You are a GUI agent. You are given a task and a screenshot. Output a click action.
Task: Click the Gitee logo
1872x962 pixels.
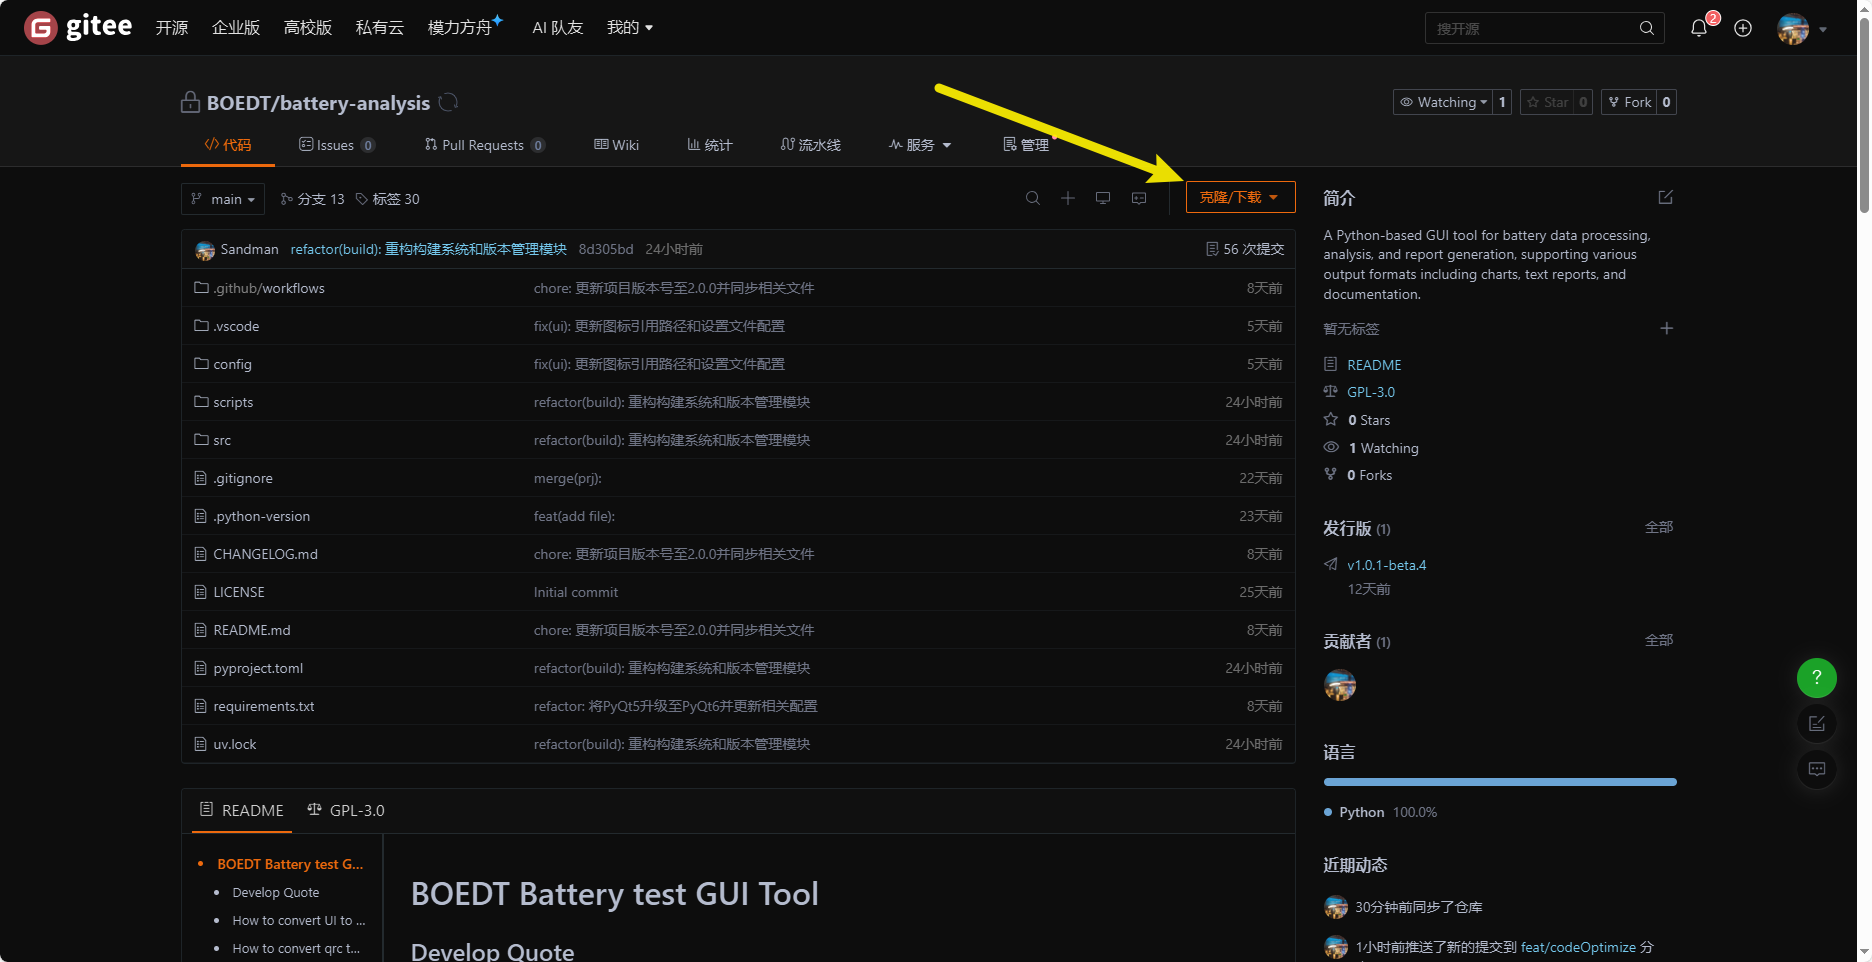pyautogui.click(x=78, y=27)
